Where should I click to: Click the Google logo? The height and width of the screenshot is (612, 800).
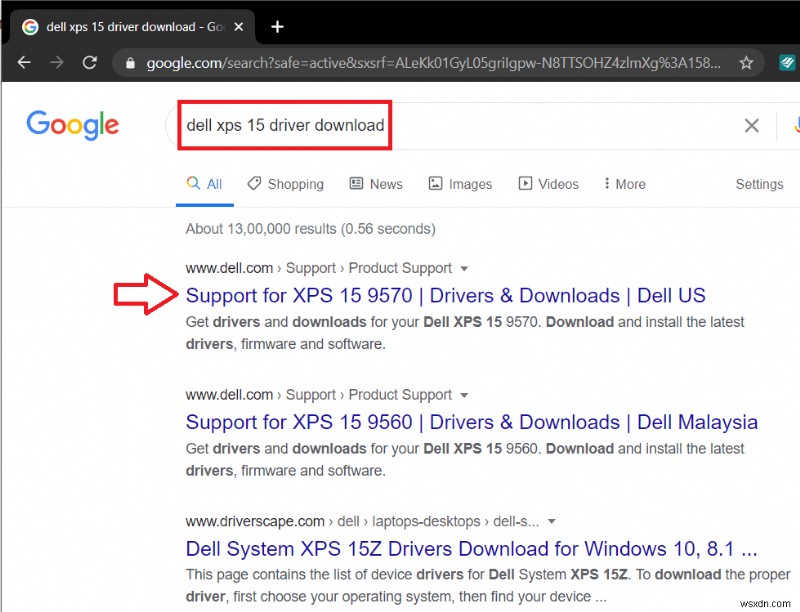(x=71, y=125)
